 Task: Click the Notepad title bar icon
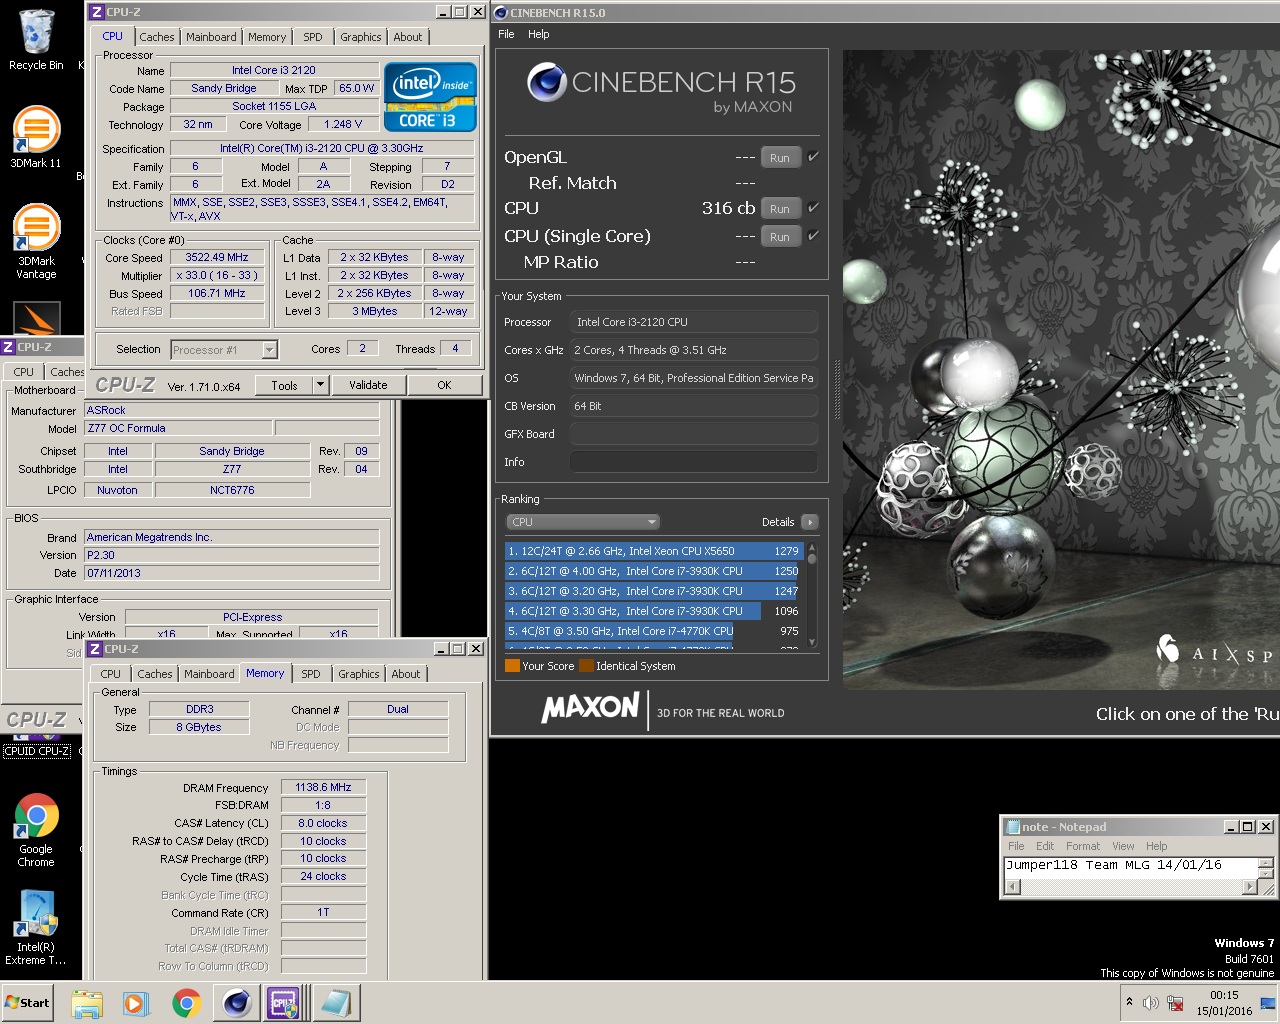pos(1012,826)
